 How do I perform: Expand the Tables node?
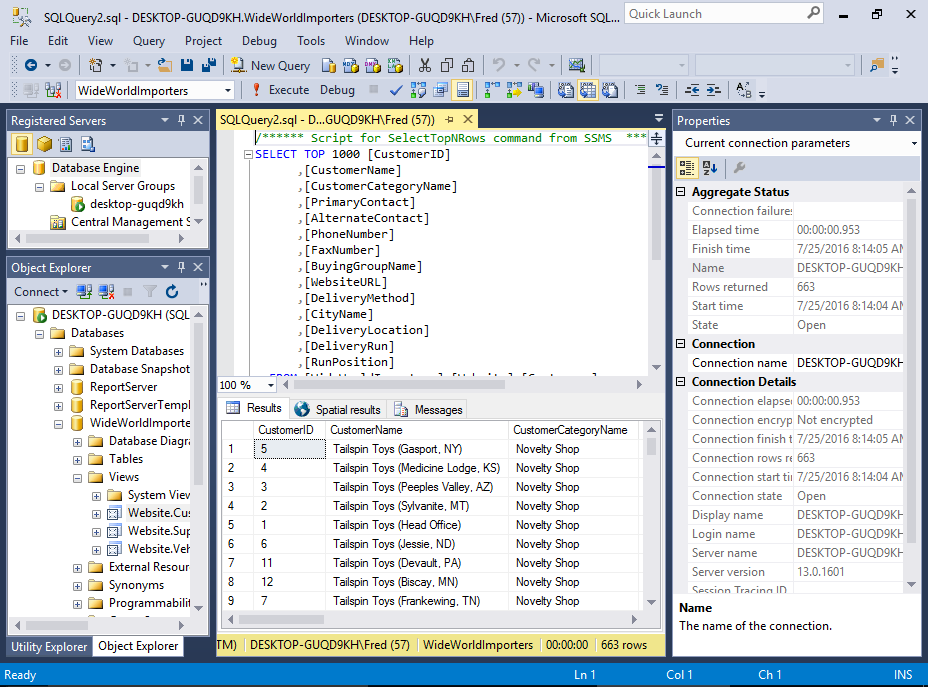pos(77,459)
